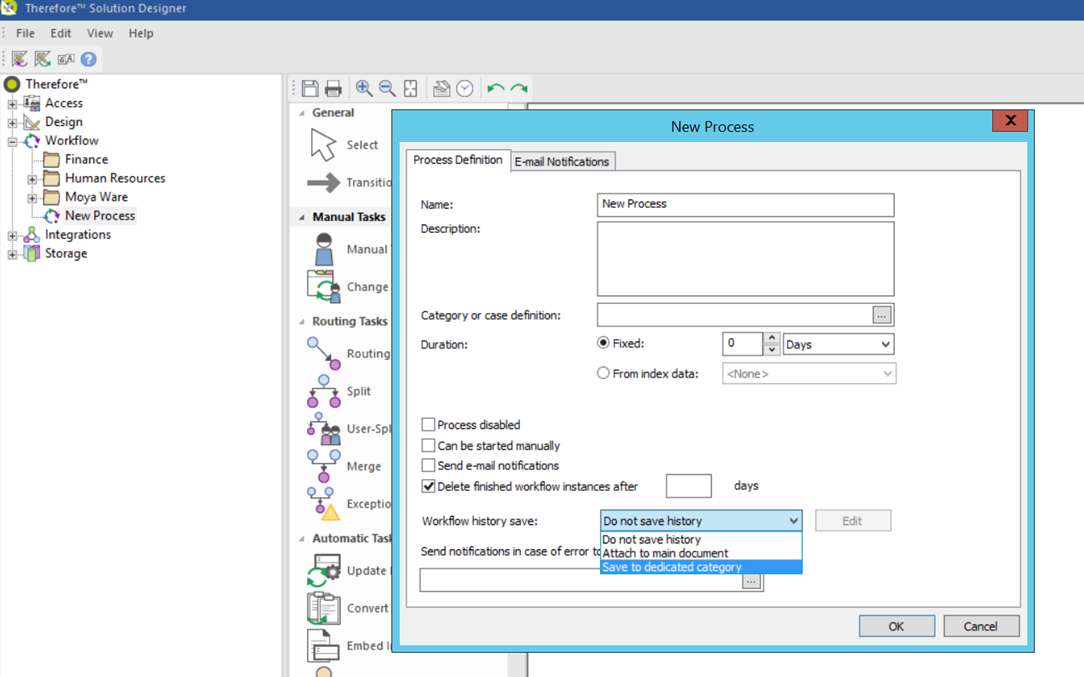Screen dimensions: 1084x677
Task: Click the green Undo arrow
Action: point(495,89)
